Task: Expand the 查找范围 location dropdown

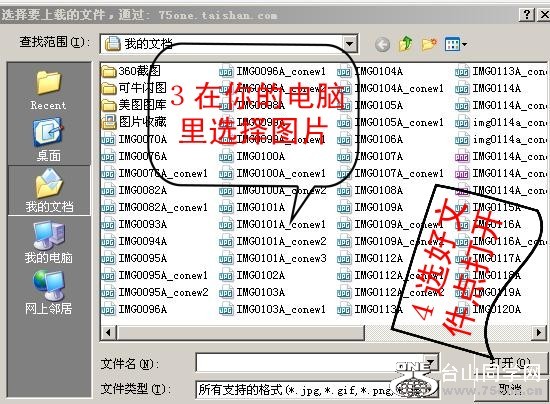Action: point(349,44)
